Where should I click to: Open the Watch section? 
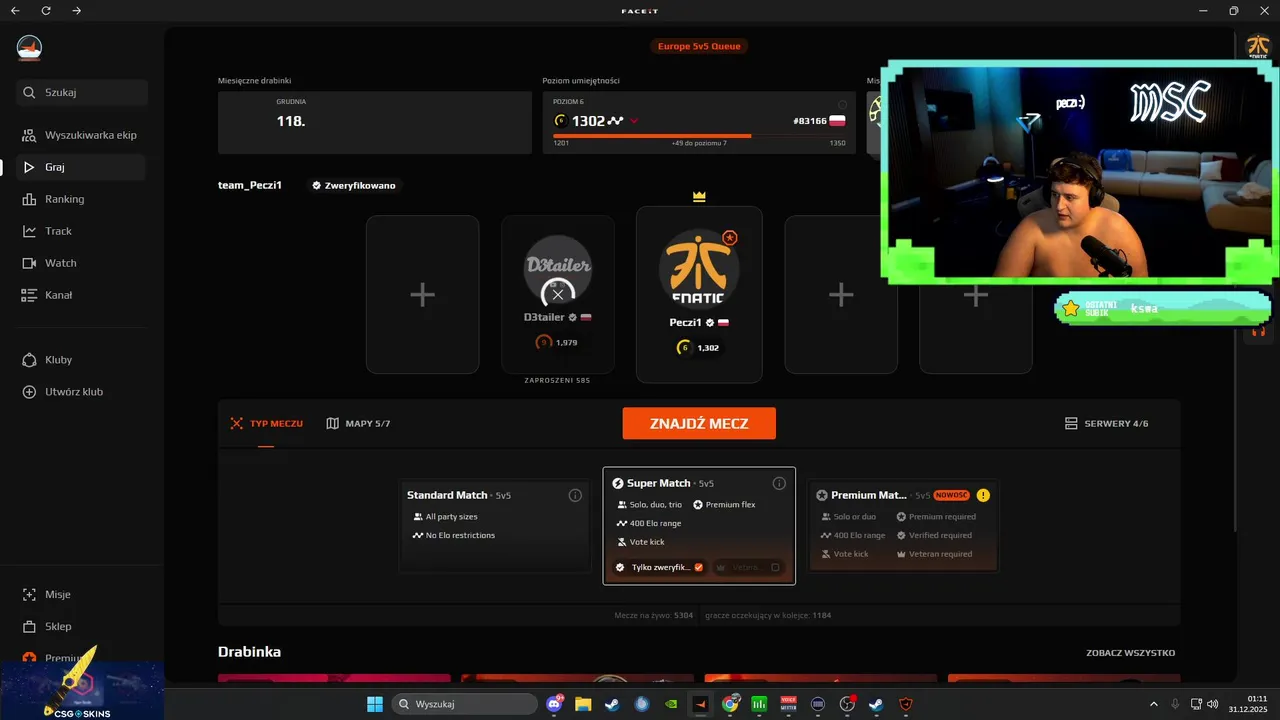click(x=82, y=263)
